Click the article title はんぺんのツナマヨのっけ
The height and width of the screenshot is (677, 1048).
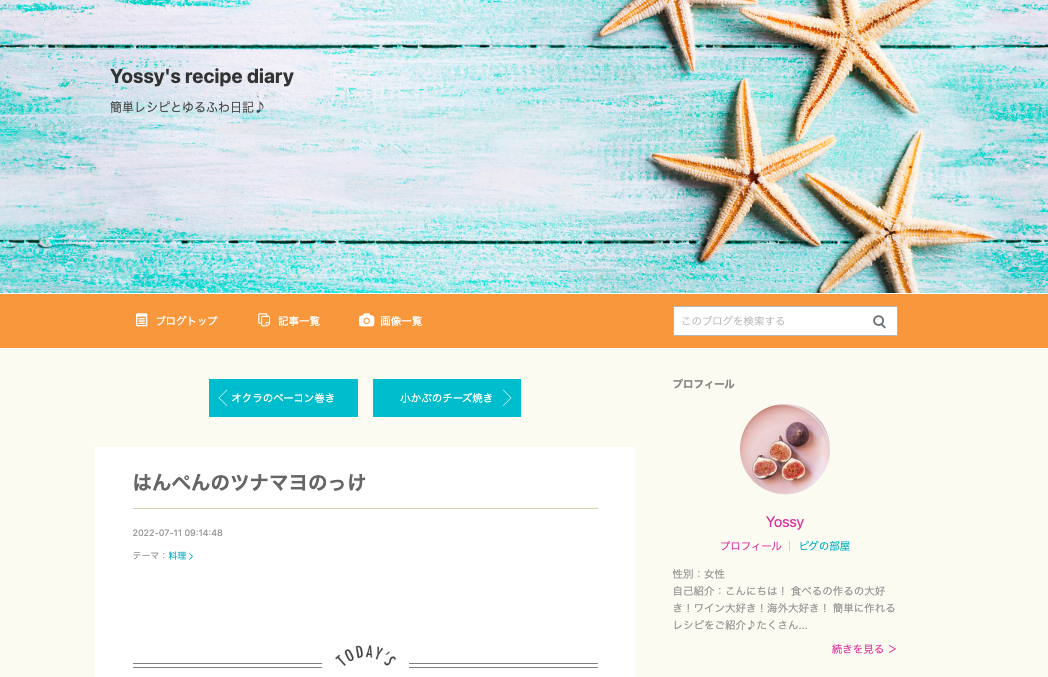point(249,482)
